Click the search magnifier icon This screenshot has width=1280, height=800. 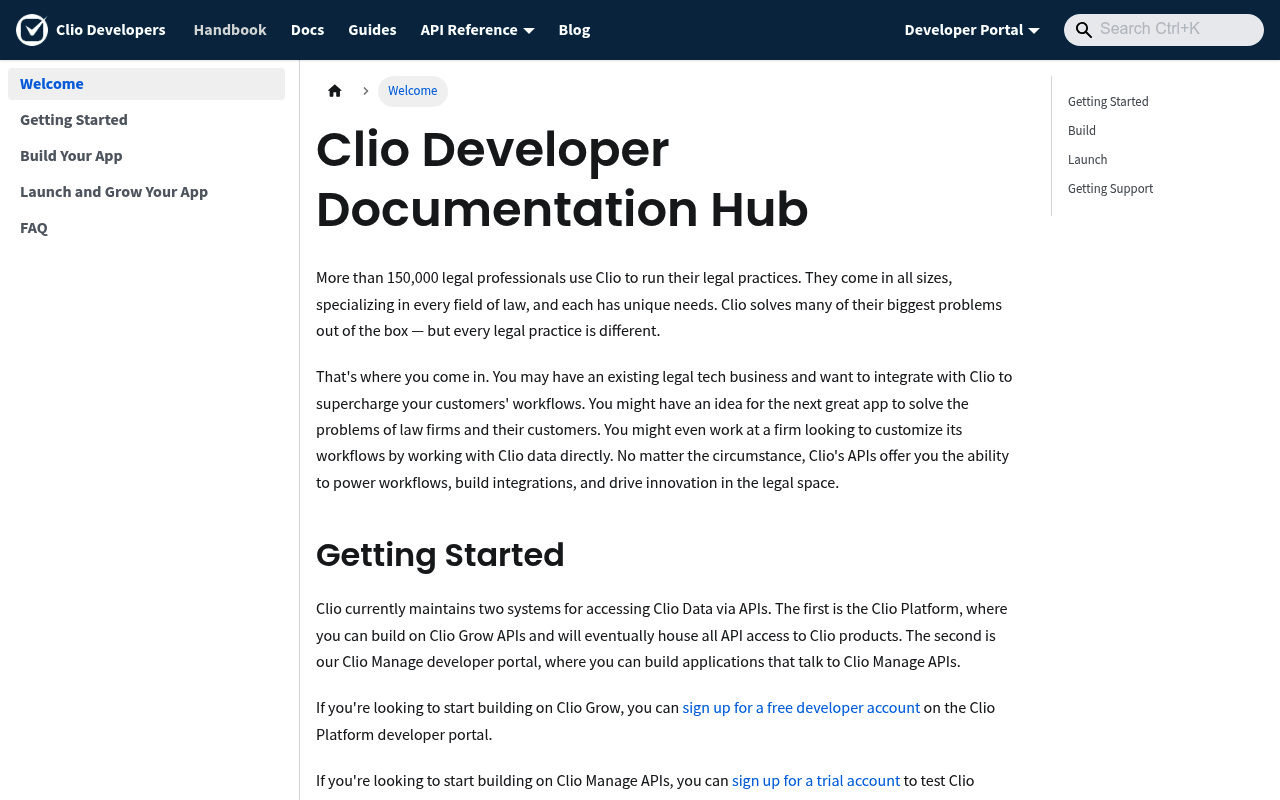1084,30
